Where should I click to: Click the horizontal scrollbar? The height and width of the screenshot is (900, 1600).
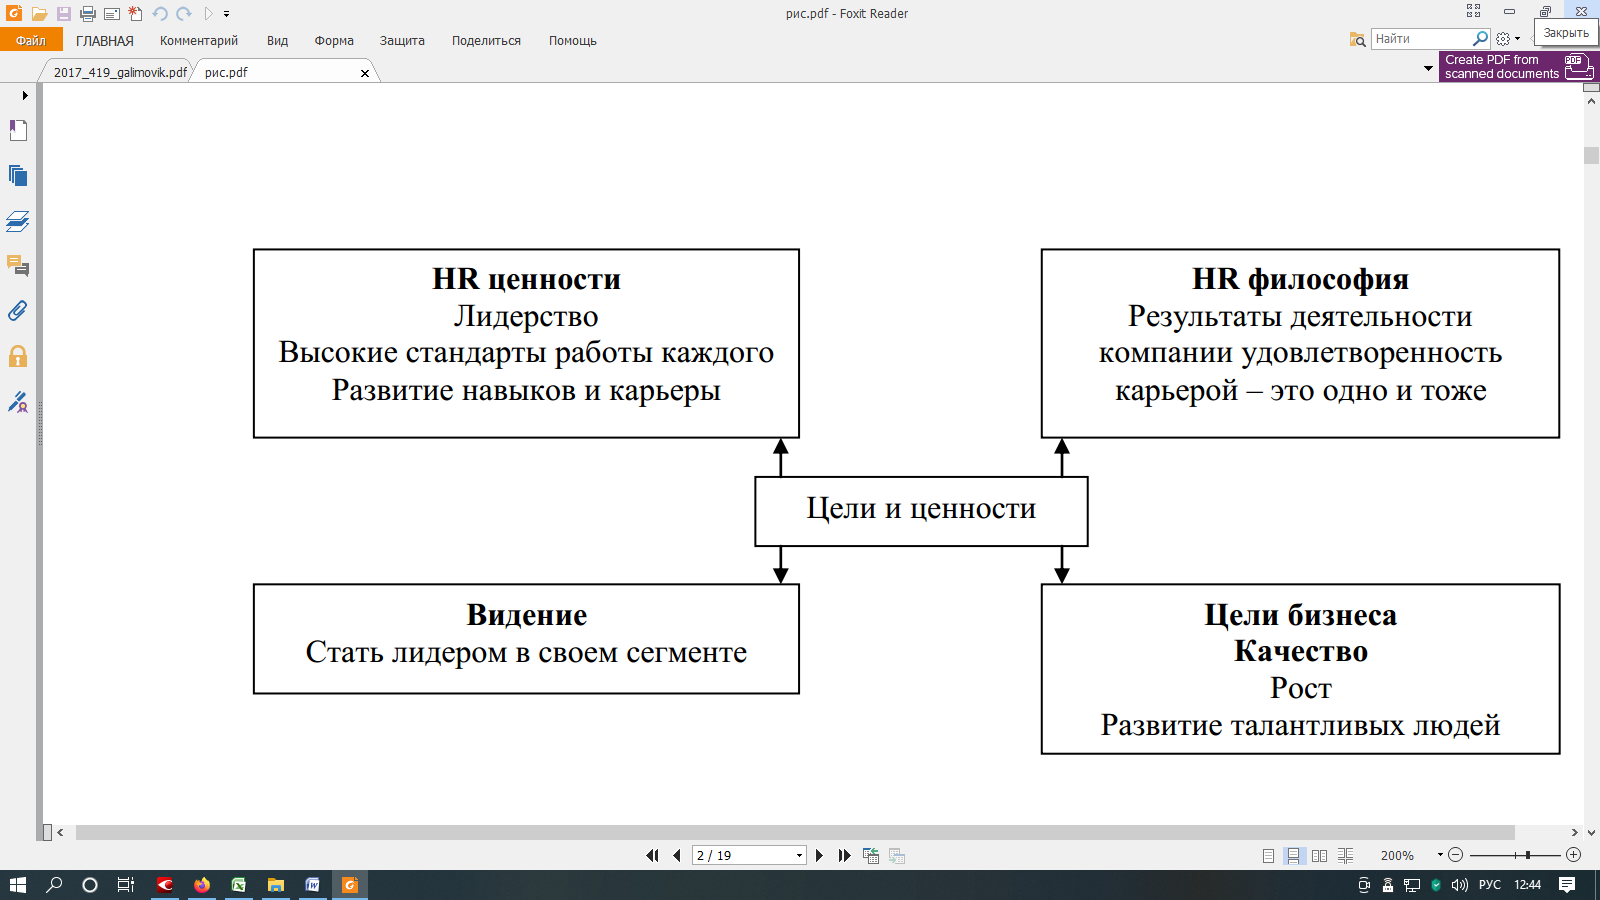coord(795,832)
